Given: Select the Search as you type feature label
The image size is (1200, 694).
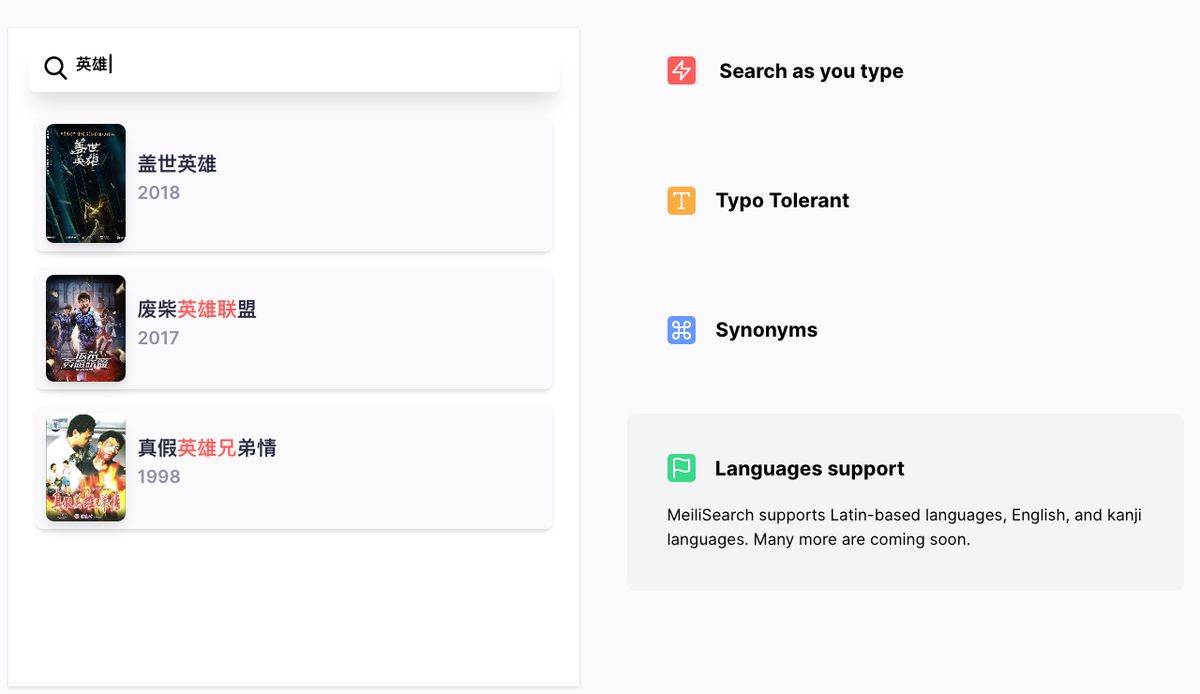Looking at the screenshot, I should (811, 71).
